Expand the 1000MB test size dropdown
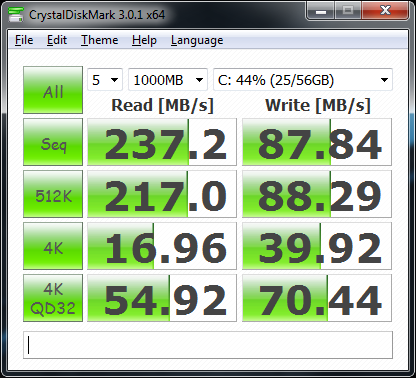This screenshot has width=416, height=378. click(x=168, y=80)
